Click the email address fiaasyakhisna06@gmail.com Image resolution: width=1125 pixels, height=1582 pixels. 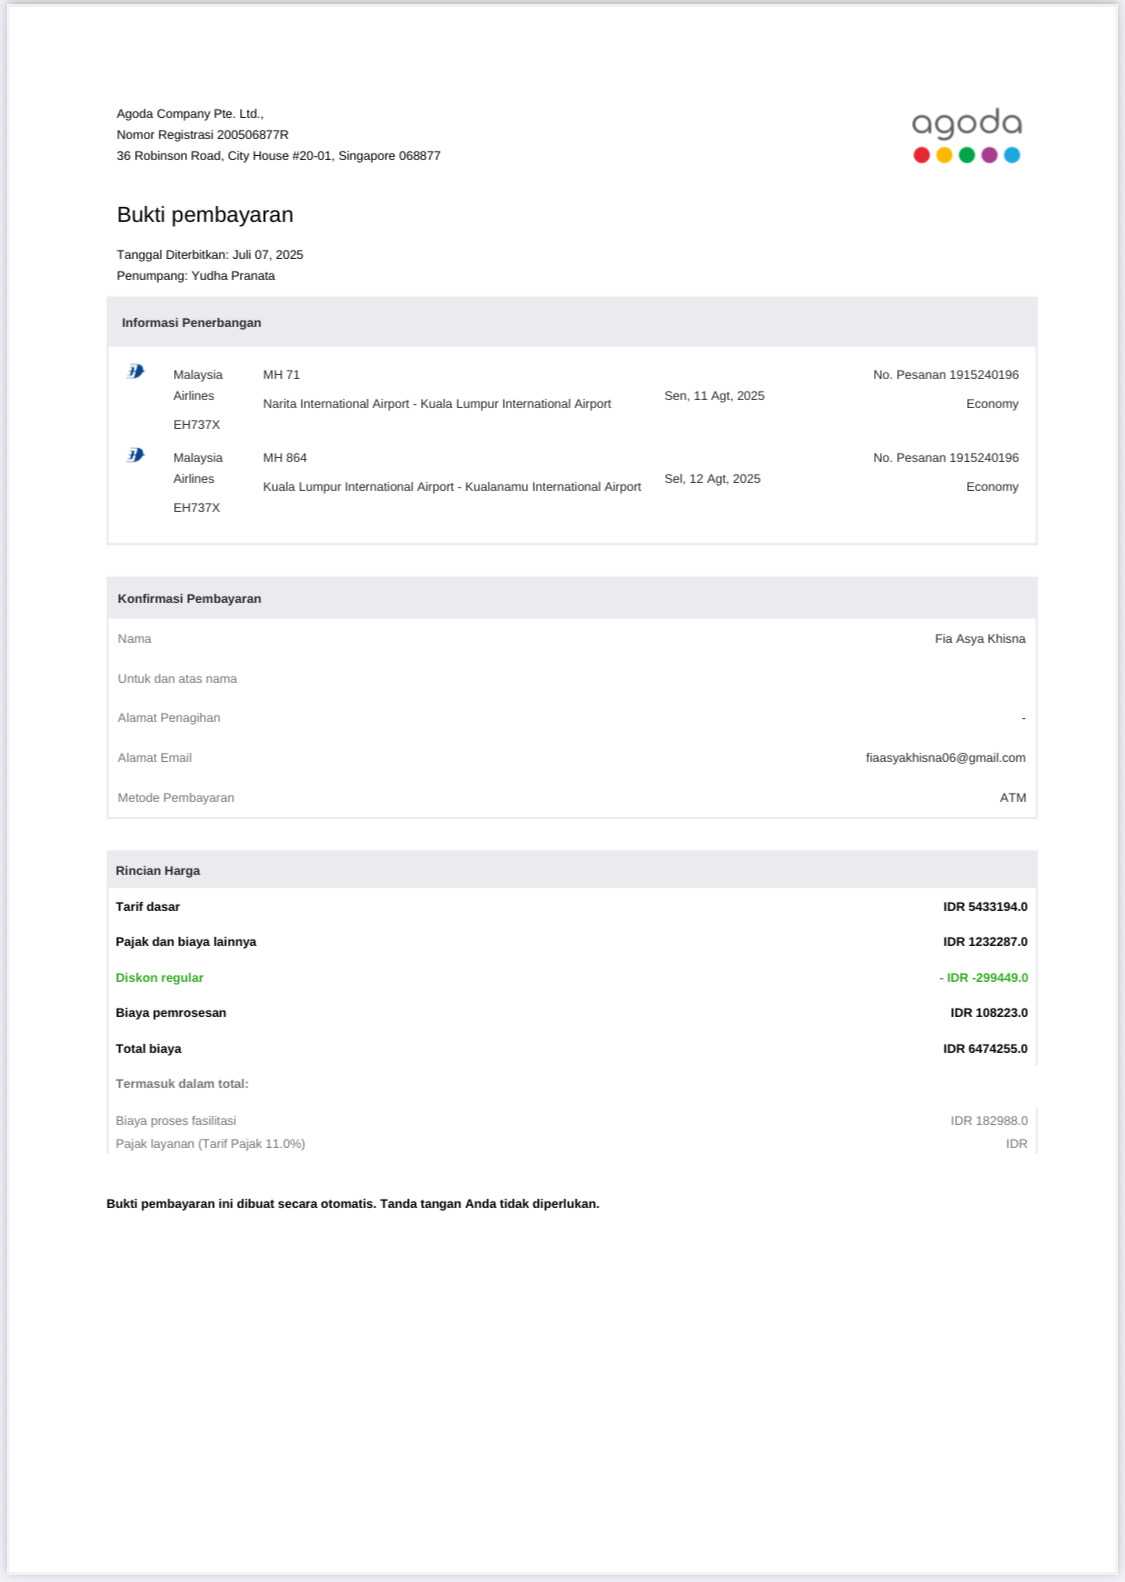pyautogui.click(x=945, y=758)
